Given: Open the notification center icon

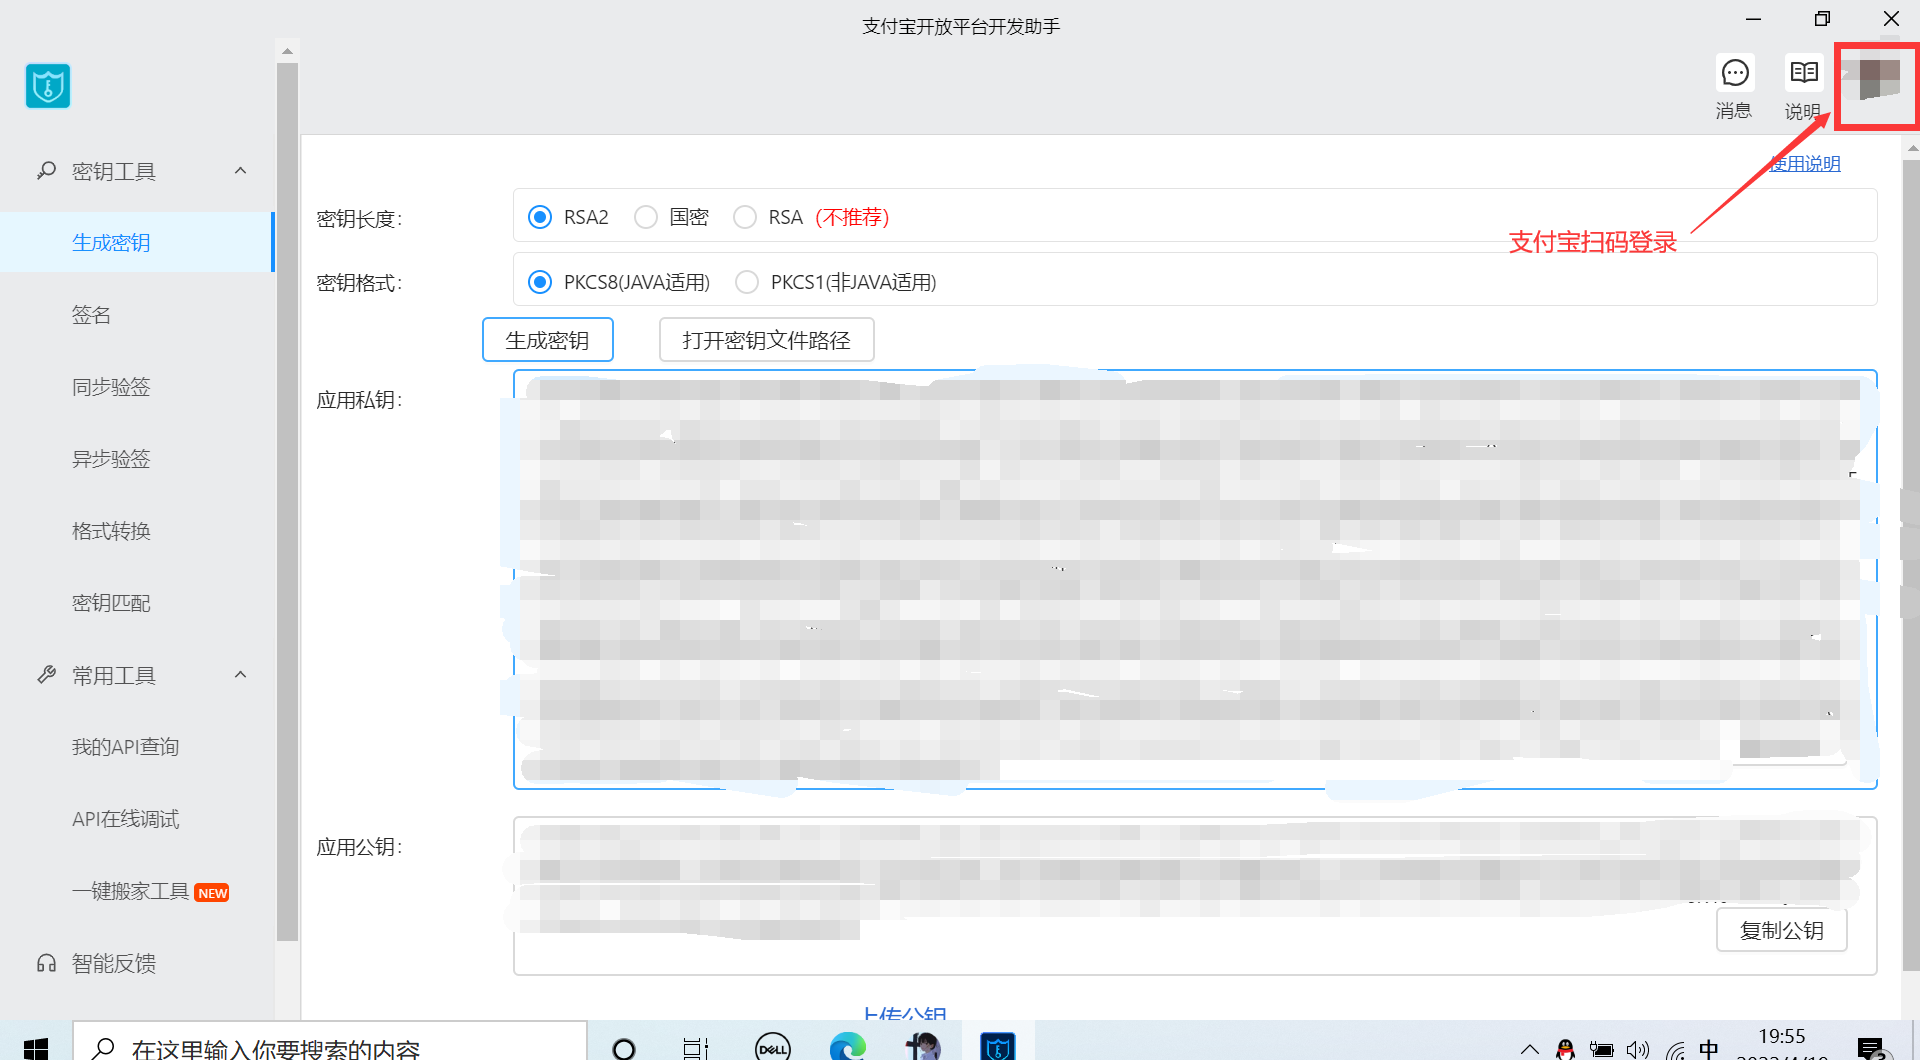Looking at the screenshot, I should tap(1871, 1048).
